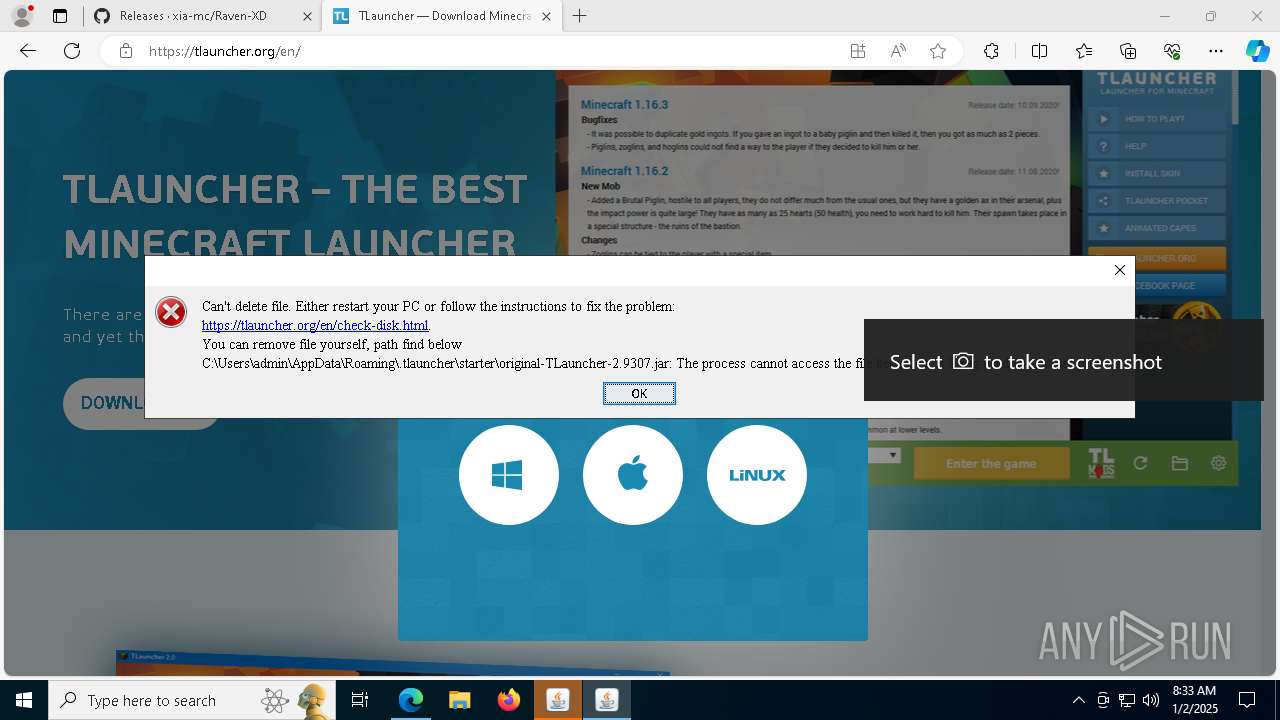The height and width of the screenshot is (720, 1280).
Task: Open File Explorer from taskbar
Action: (x=460, y=700)
